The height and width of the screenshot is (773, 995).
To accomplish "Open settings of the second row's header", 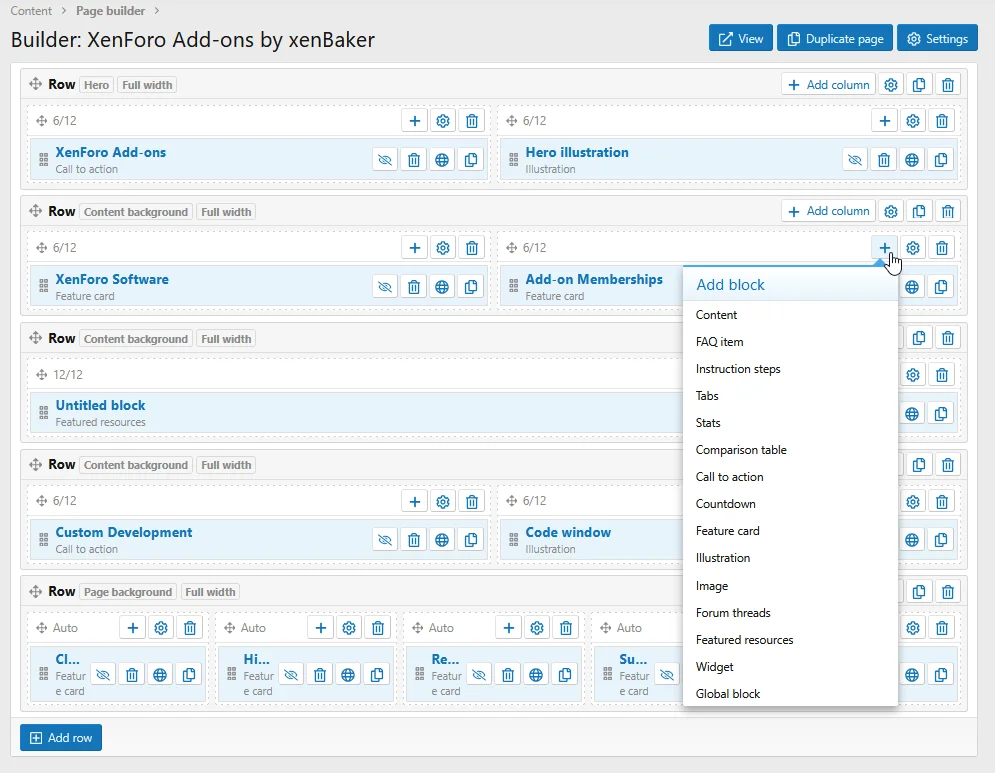I will 891,211.
